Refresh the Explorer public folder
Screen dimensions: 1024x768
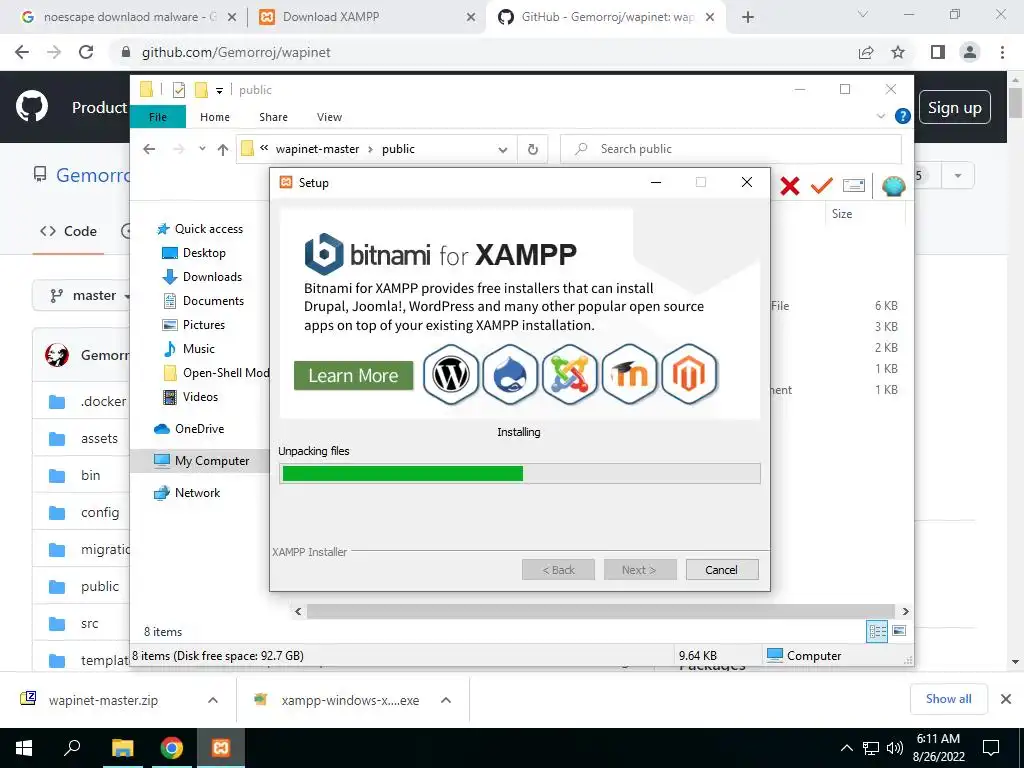click(x=533, y=150)
